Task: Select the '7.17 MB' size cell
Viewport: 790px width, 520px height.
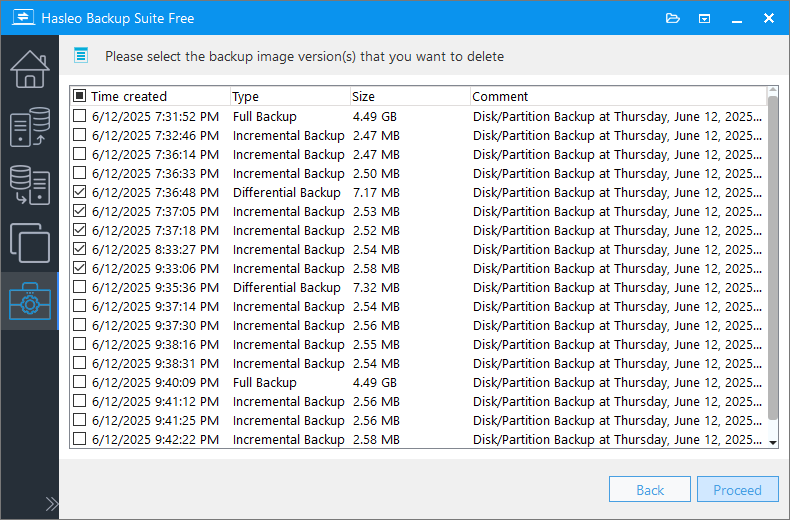Action: 376,192
